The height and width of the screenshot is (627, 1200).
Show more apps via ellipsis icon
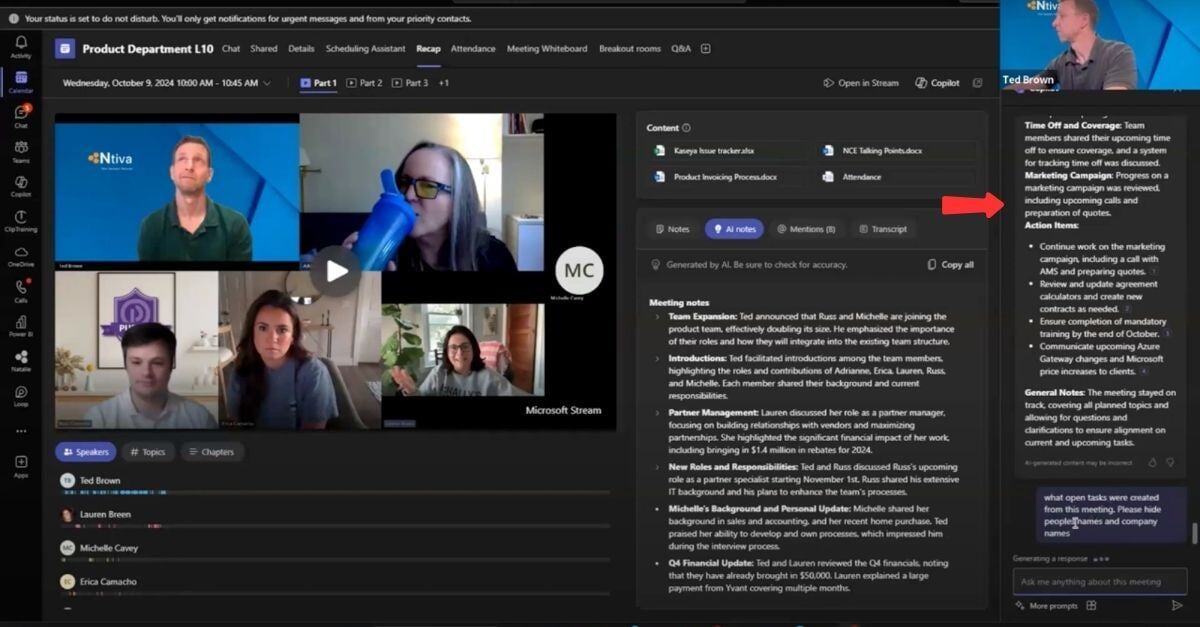coord(21,431)
